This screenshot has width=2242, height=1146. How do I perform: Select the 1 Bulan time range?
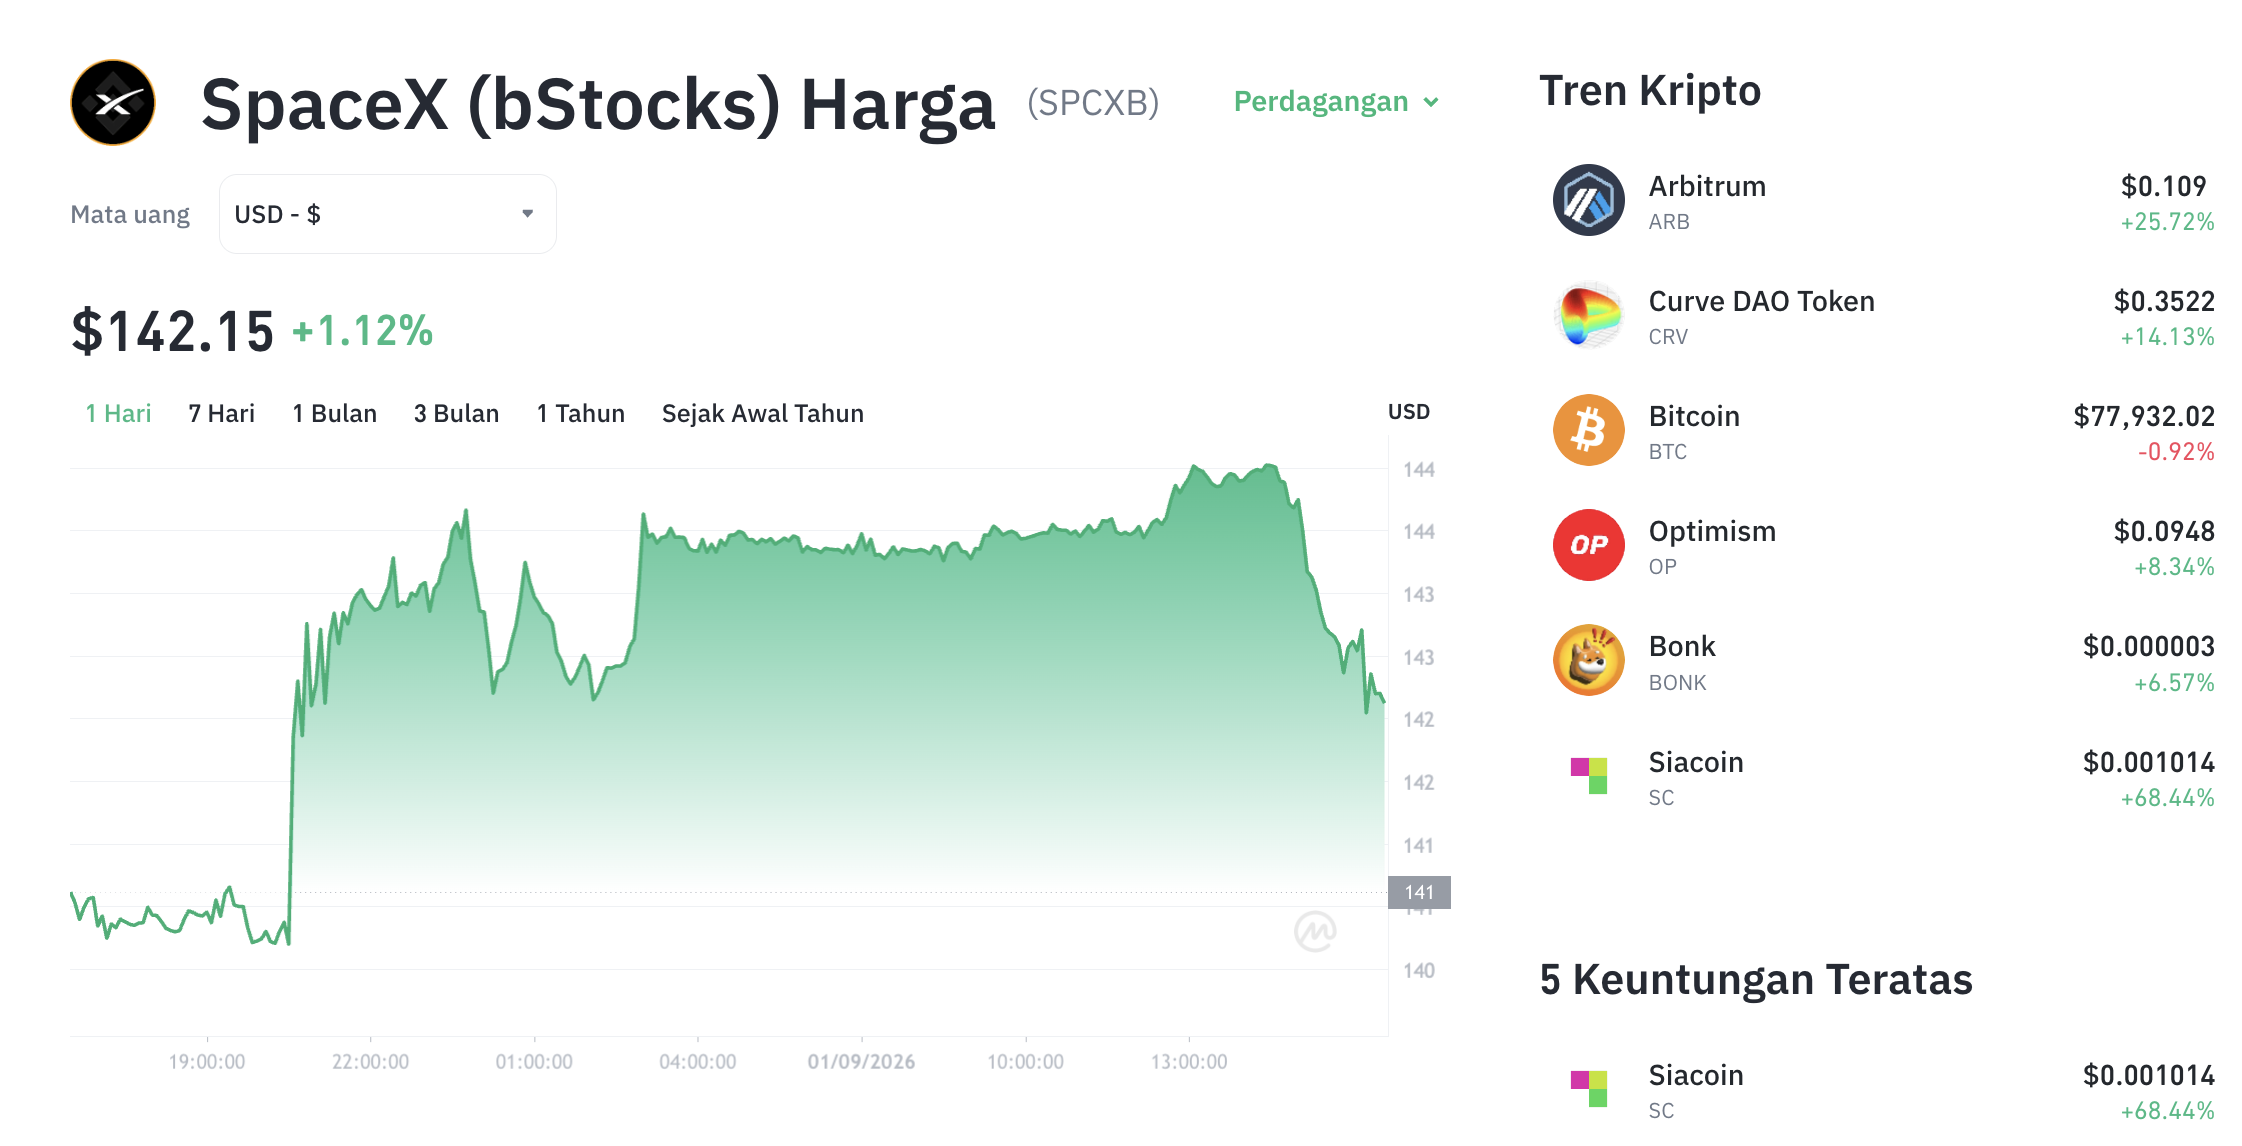pyautogui.click(x=334, y=413)
